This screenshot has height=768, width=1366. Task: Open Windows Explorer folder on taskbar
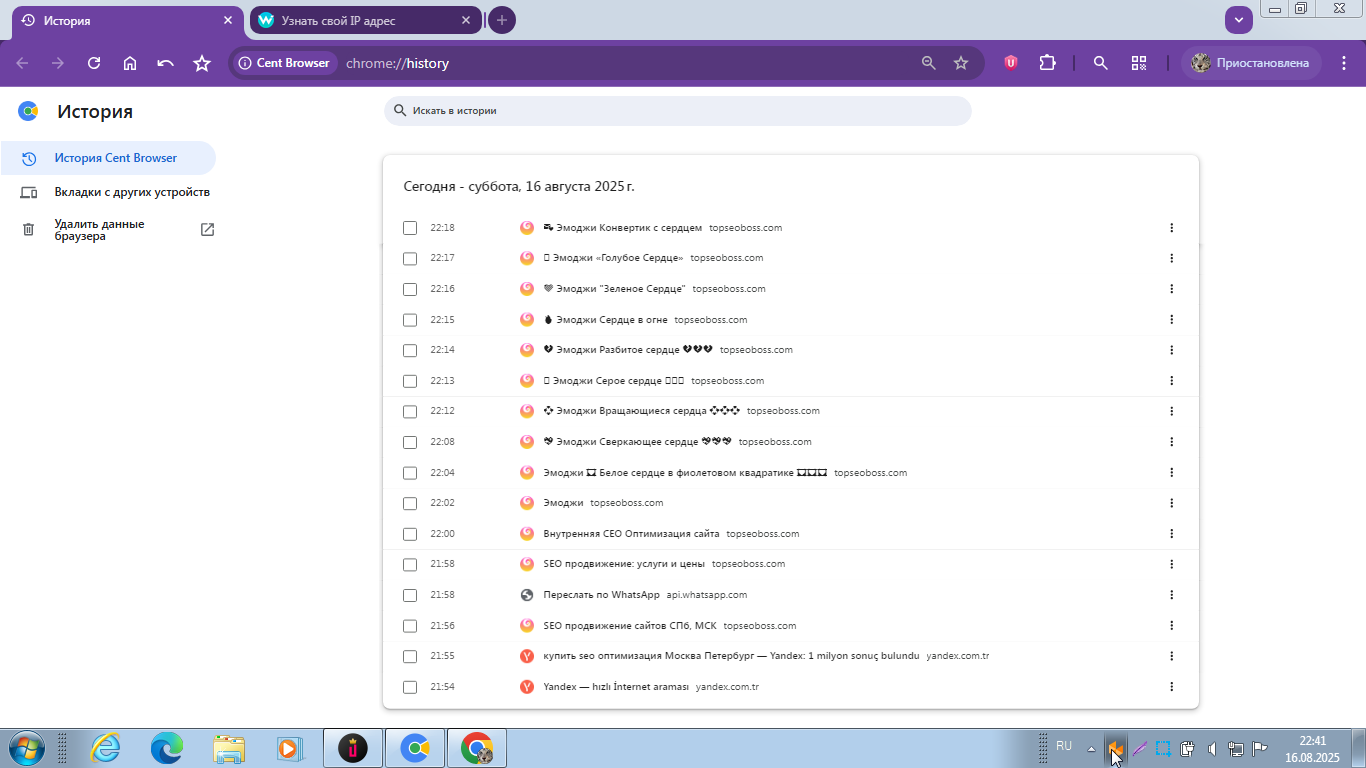click(x=229, y=748)
